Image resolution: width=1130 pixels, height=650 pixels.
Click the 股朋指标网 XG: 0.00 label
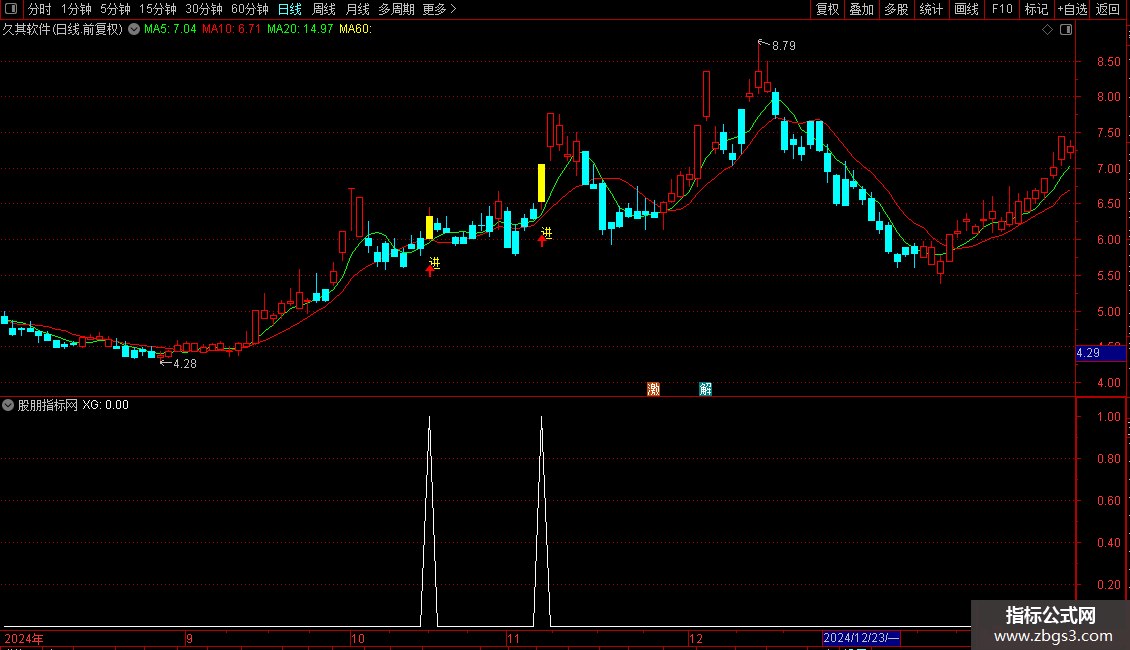point(73,405)
